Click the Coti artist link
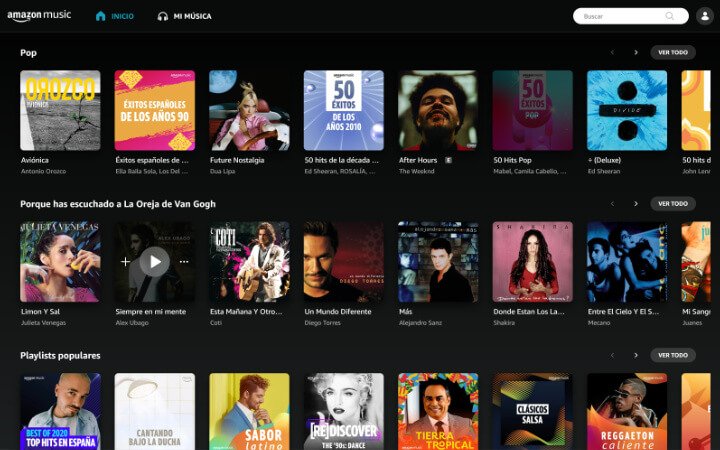Viewport: 720px width, 450px height. tap(216, 323)
